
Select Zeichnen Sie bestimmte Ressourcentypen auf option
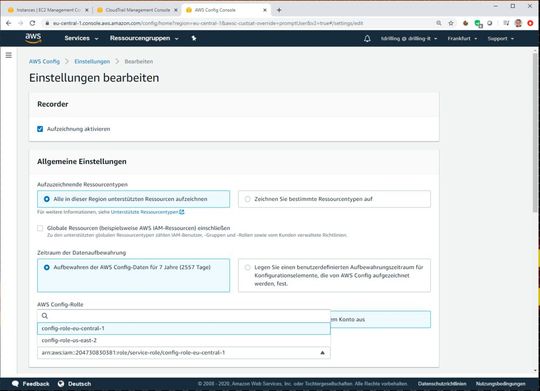point(334,199)
